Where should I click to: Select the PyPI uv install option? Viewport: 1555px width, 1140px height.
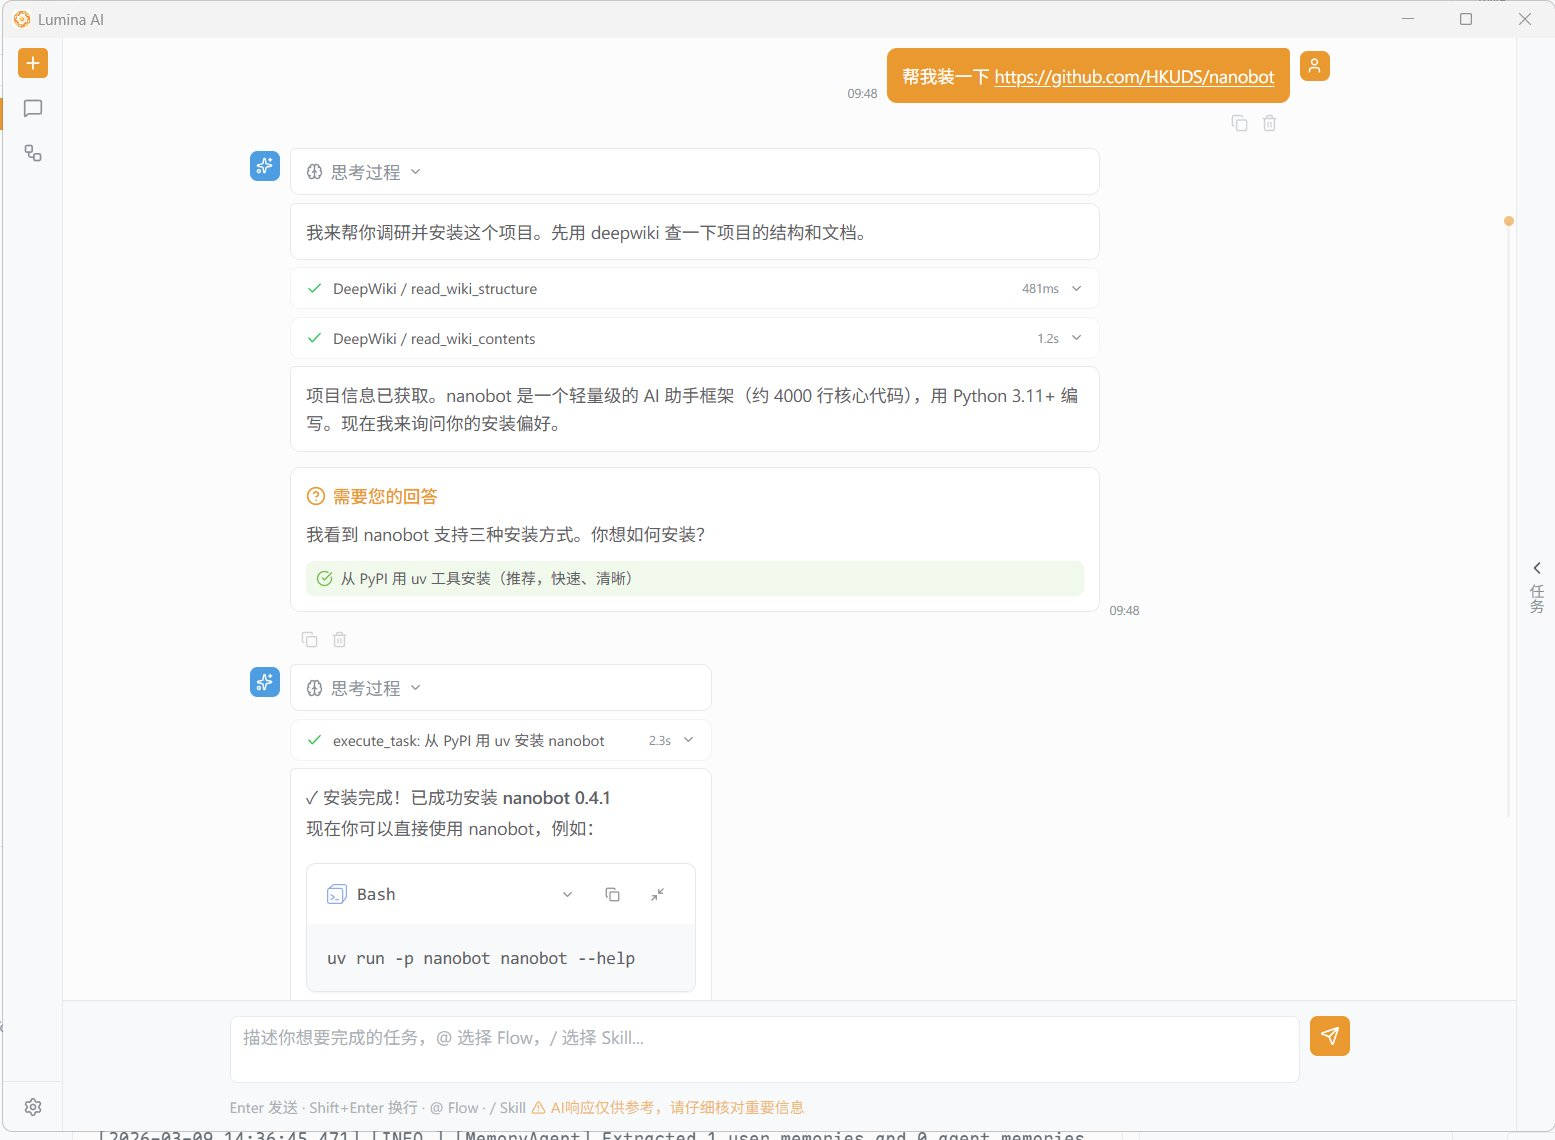pyautogui.click(x=694, y=578)
